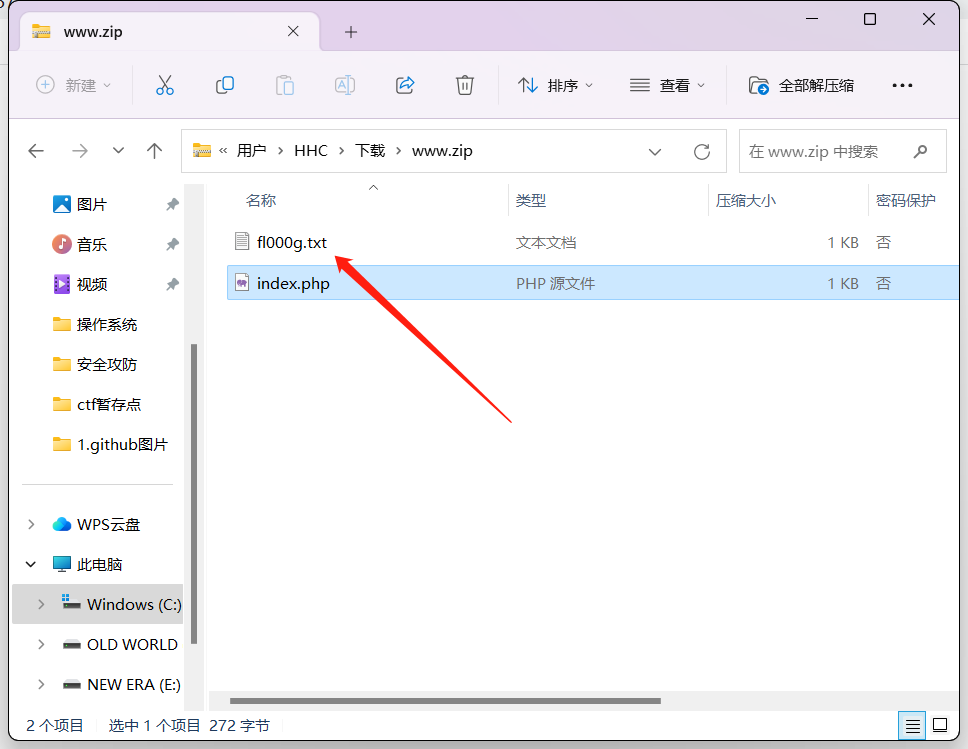968x749 pixels.
Task: Switch to details view in the status bar
Action: tap(912, 725)
